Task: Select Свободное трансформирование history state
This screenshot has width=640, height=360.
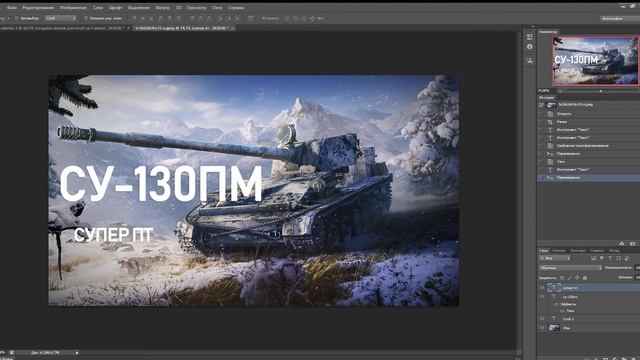Action: [588, 146]
